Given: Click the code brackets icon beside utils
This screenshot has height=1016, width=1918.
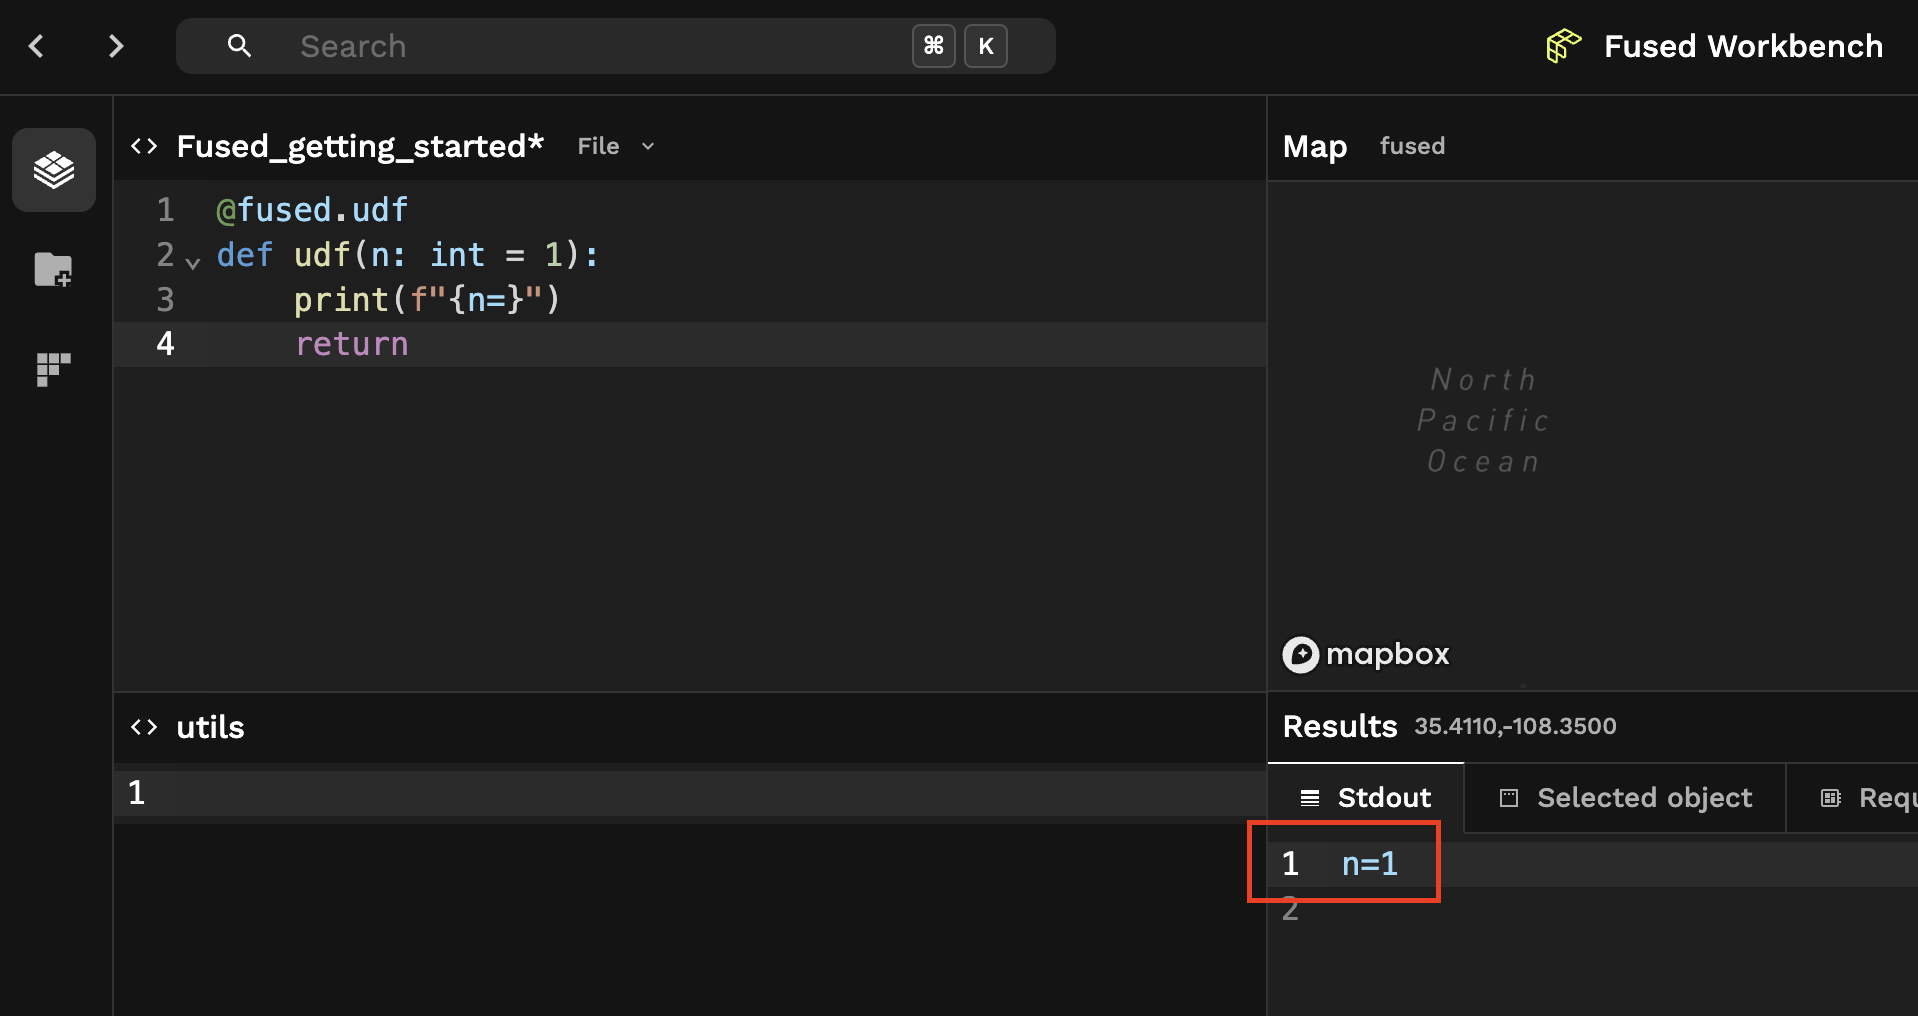Looking at the screenshot, I should 144,727.
